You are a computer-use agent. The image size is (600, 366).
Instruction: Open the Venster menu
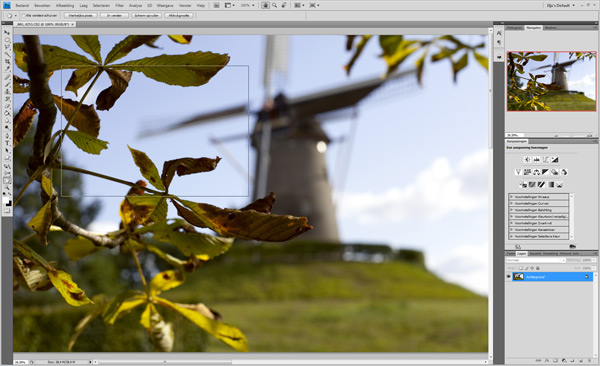[x=185, y=5]
